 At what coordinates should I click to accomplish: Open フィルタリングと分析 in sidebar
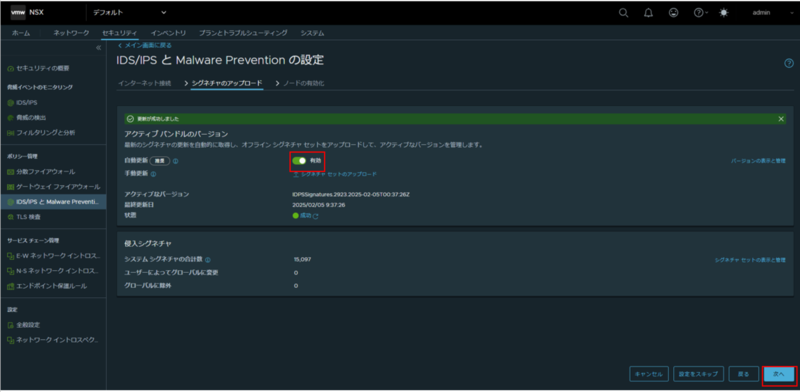46,133
